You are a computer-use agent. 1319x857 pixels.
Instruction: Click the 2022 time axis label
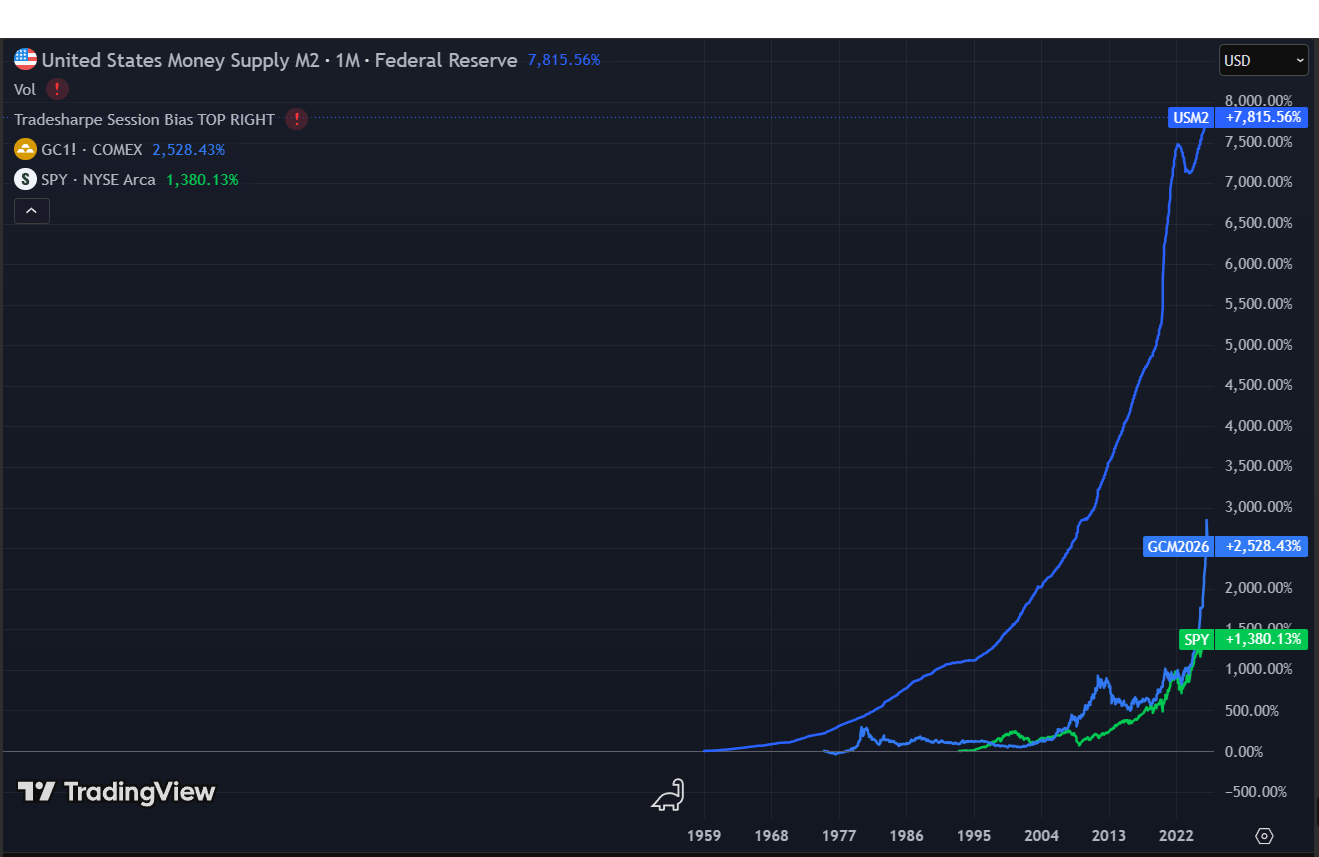1175,836
